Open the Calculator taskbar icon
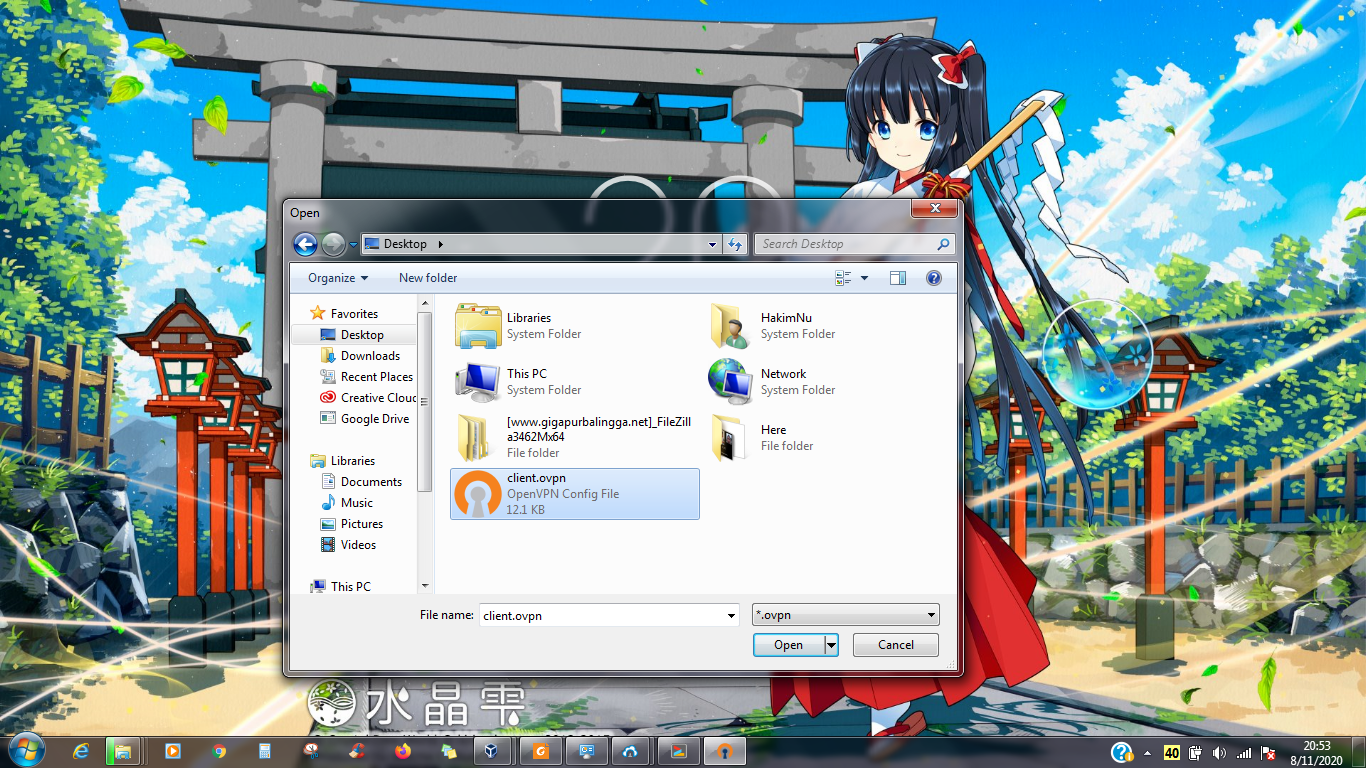Screen dimensions: 1366x768 [x=265, y=751]
